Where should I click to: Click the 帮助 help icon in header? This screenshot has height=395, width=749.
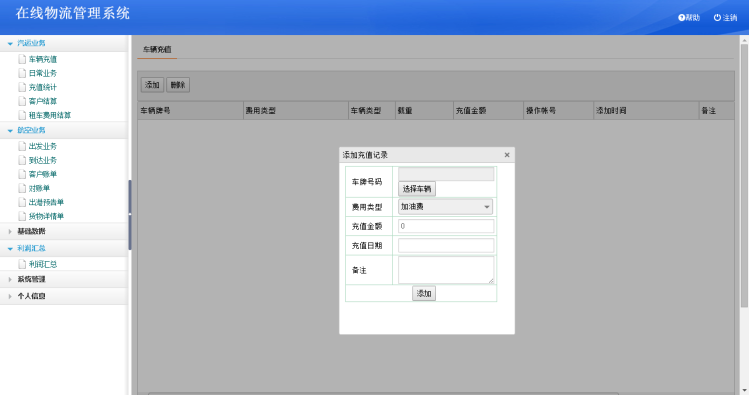[x=682, y=18]
